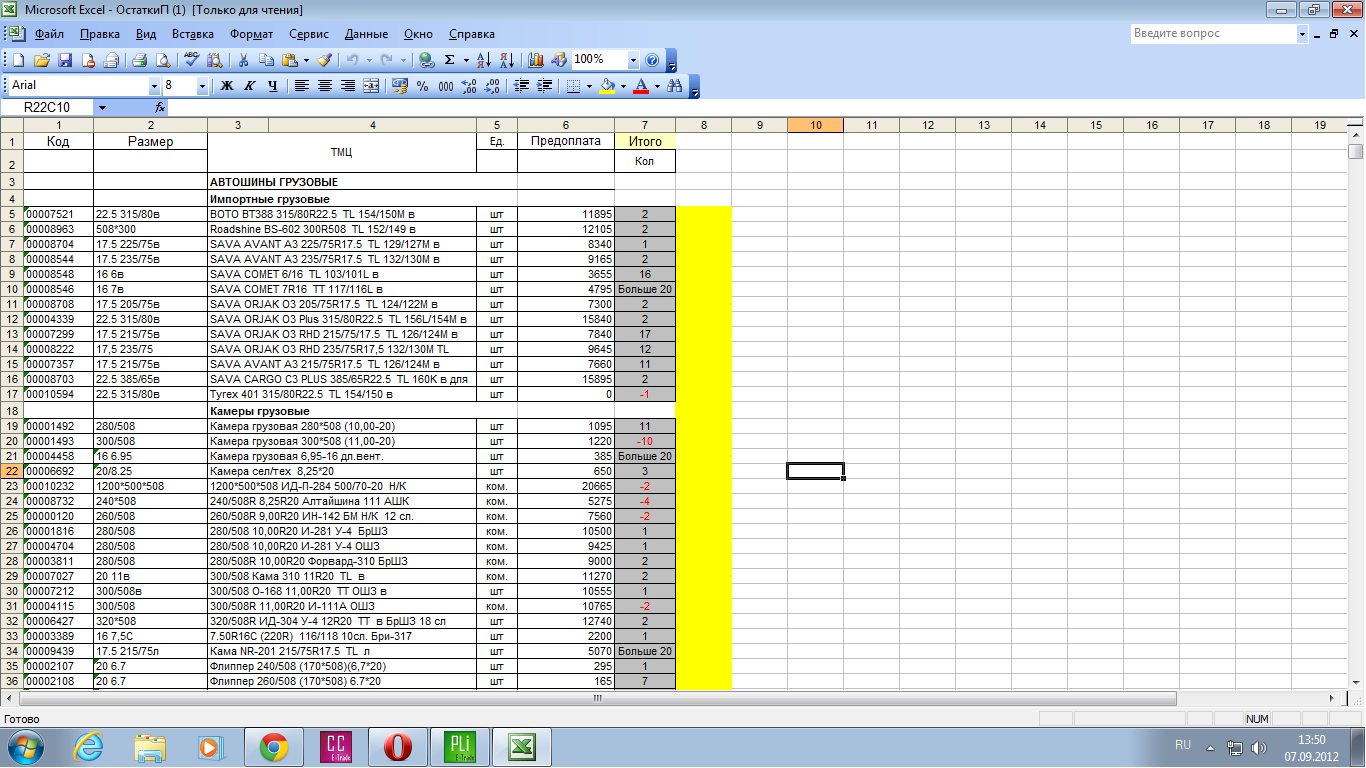1366x768 pixels.
Task: Click the Paste clipboard icon
Action: click(290, 60)
